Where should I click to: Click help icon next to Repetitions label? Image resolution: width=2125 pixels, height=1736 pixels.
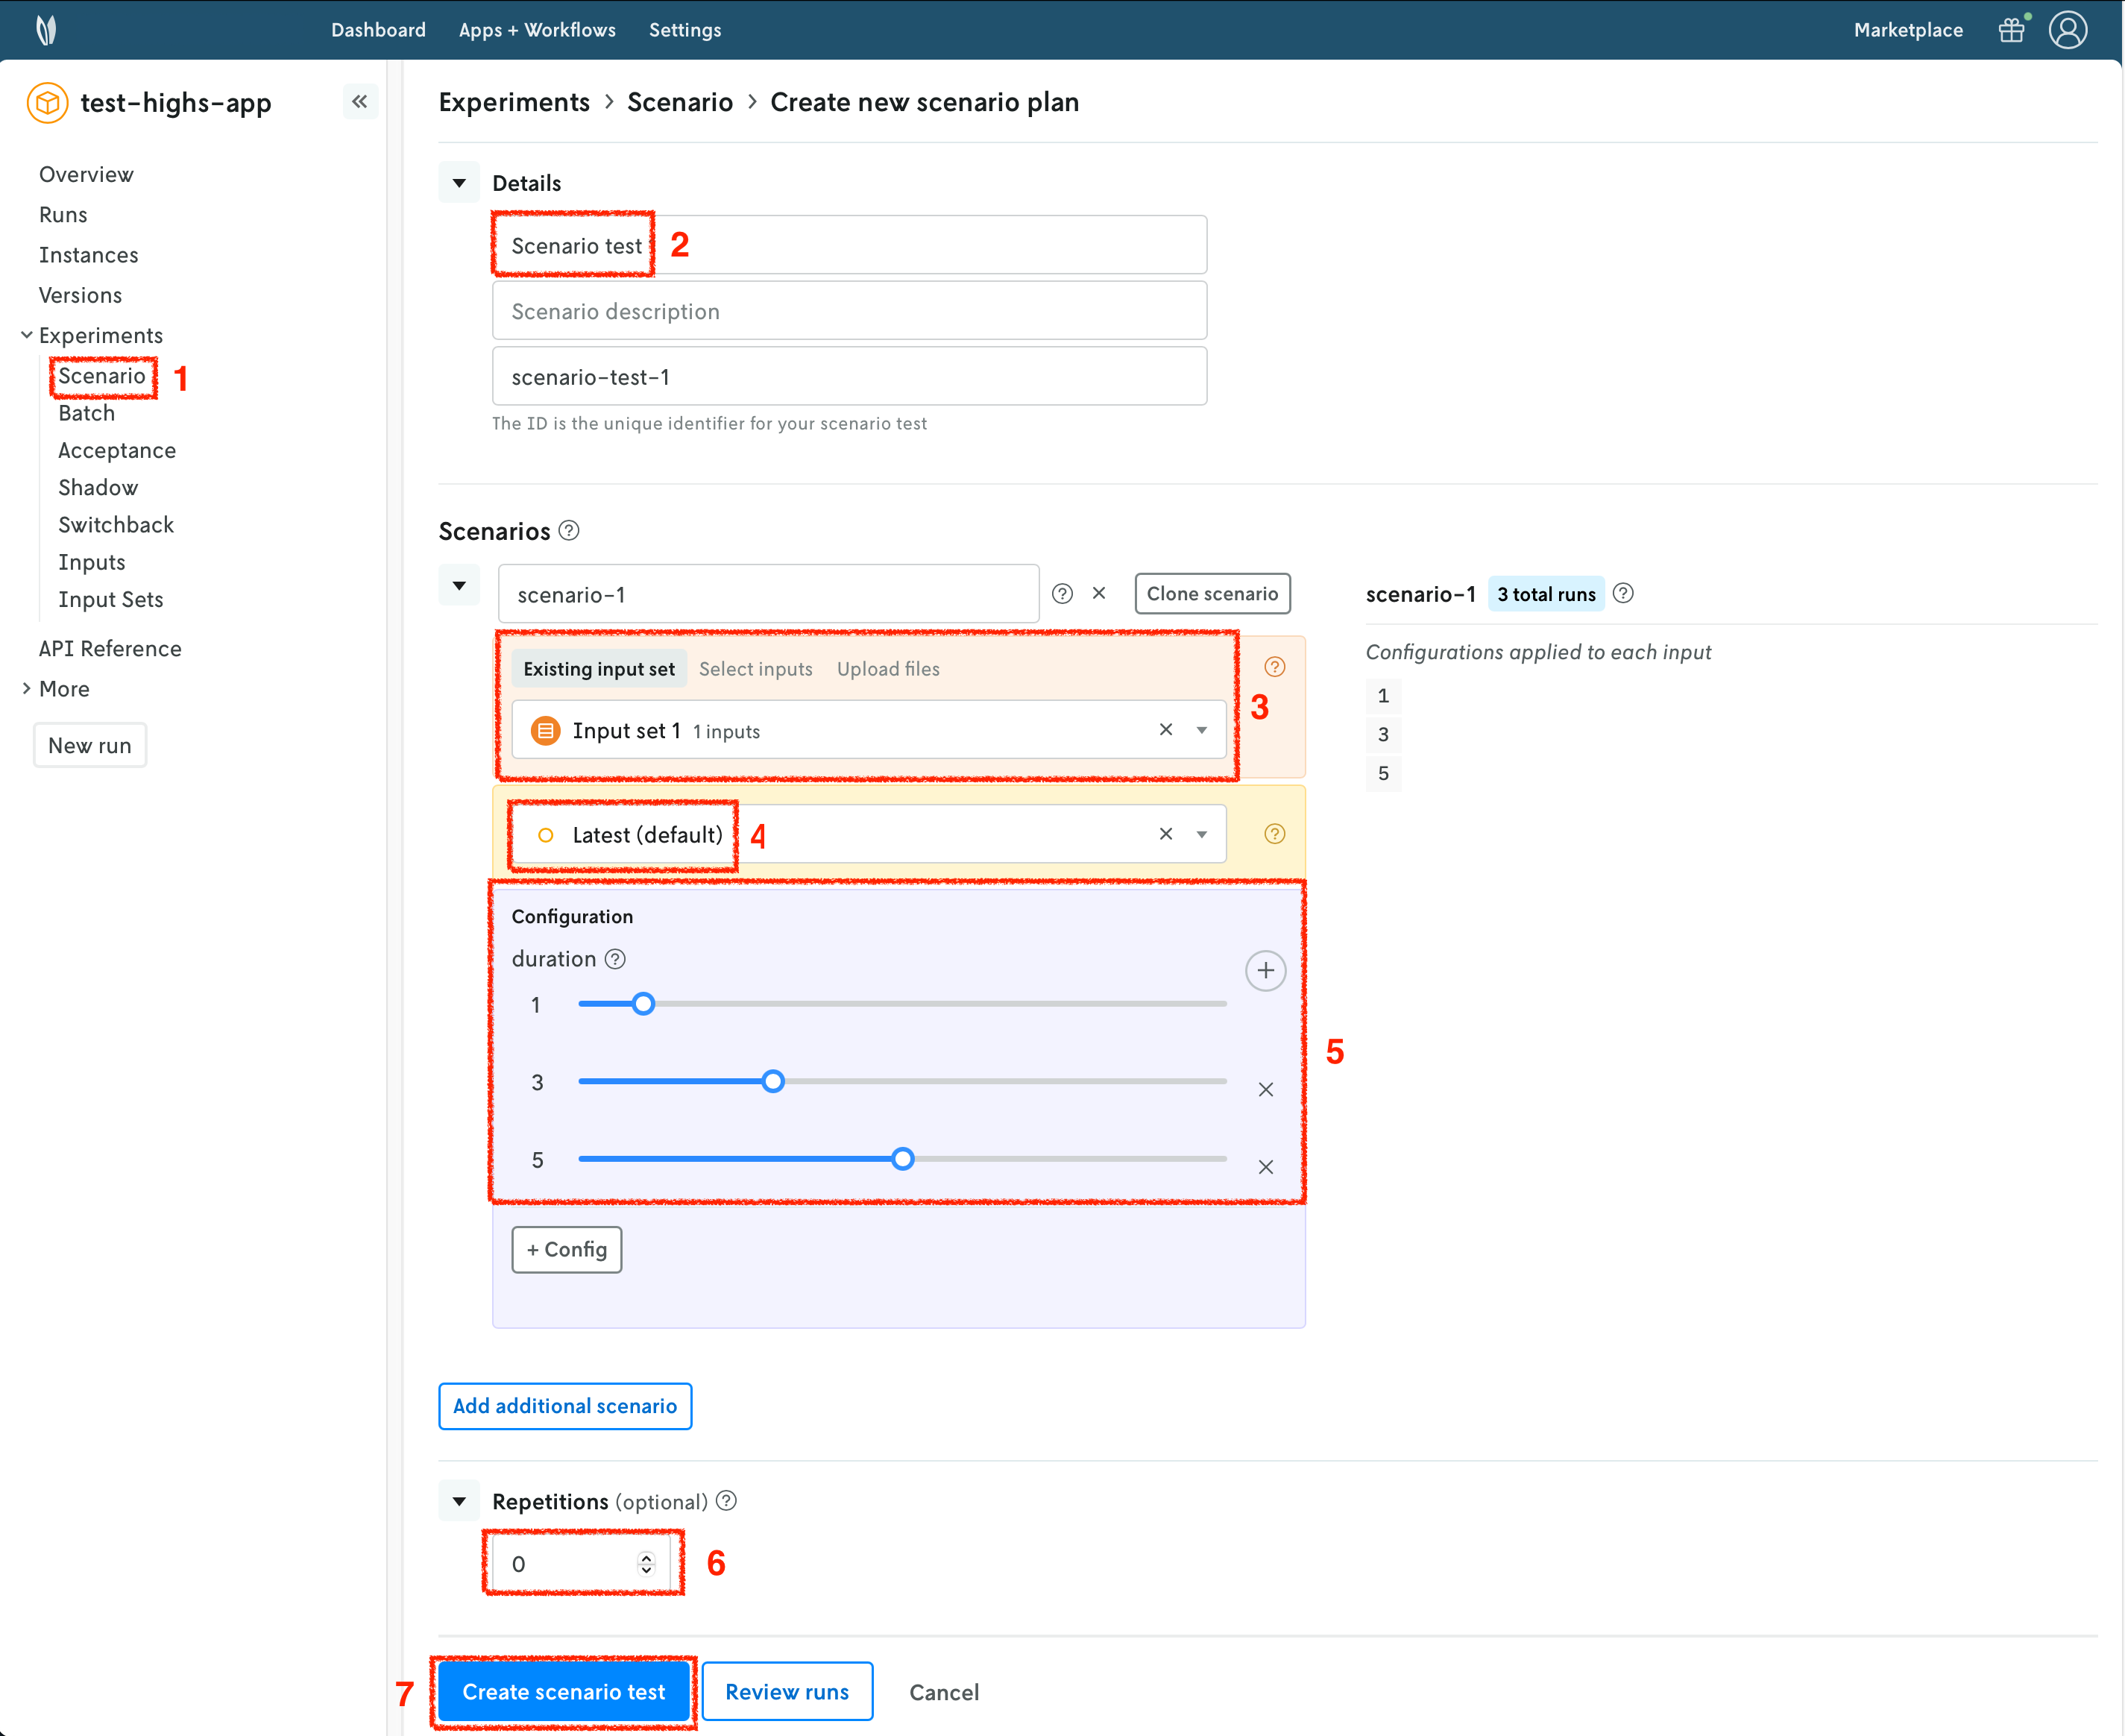(727, 1500)
